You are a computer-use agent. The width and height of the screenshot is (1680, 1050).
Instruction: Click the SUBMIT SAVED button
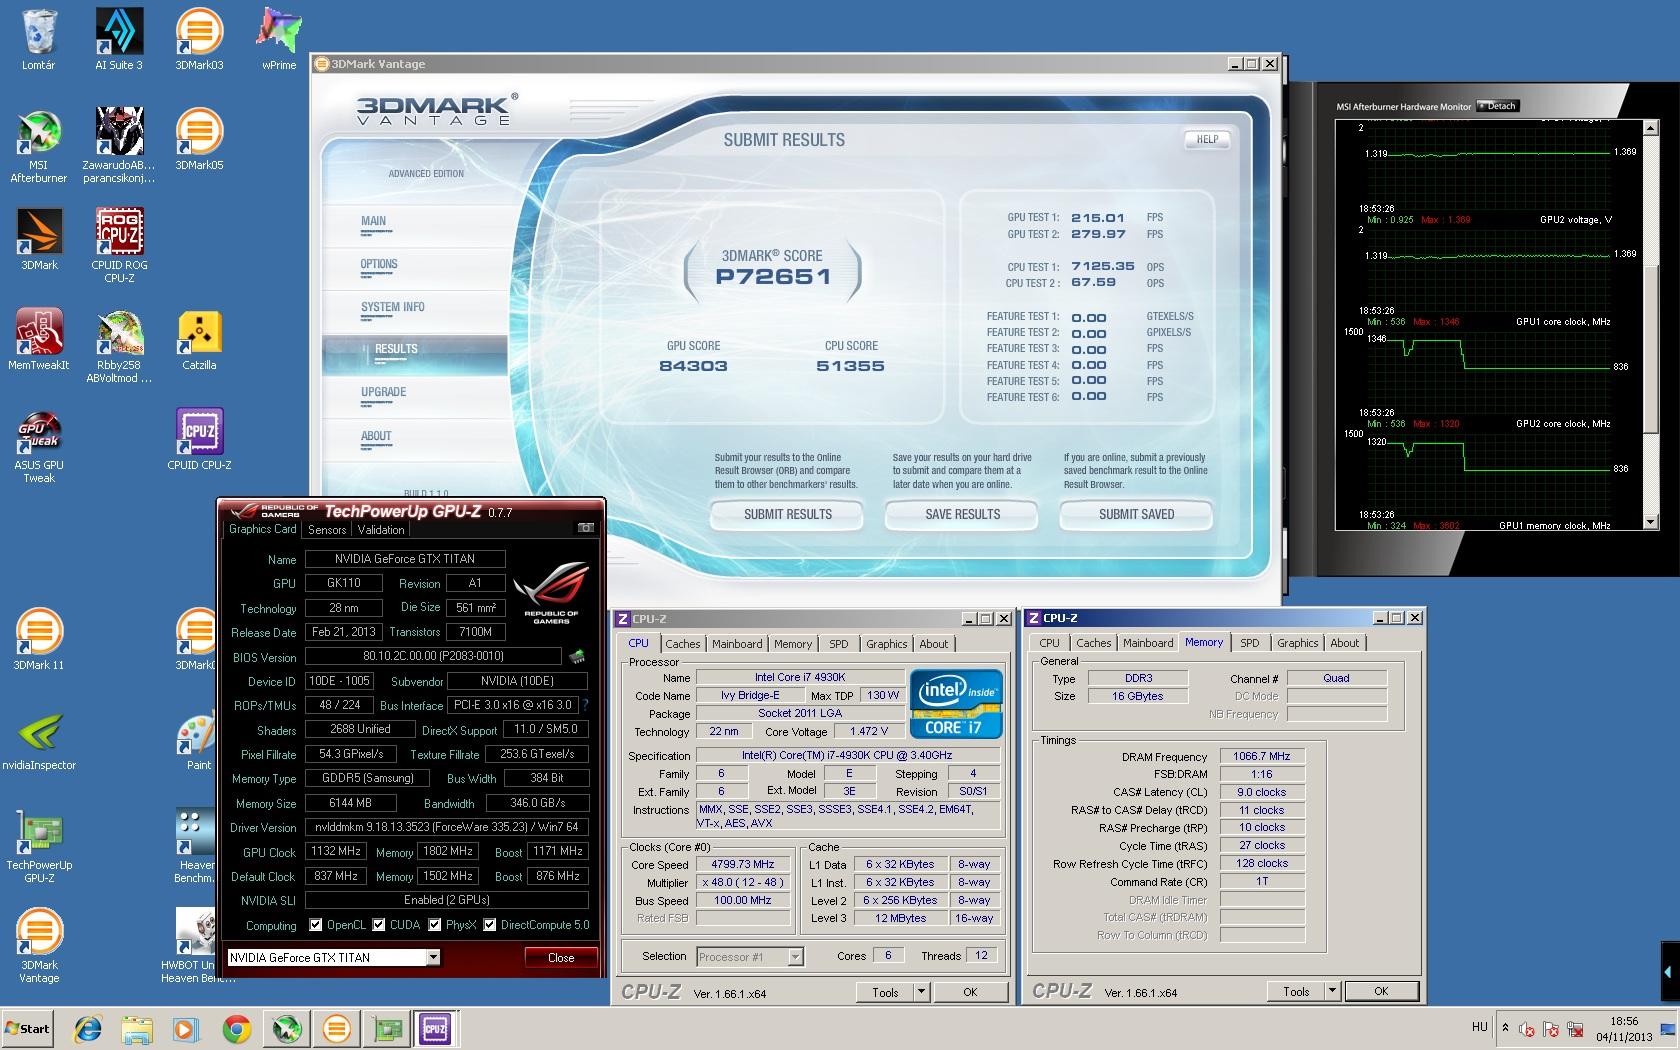coord(1136,515)
